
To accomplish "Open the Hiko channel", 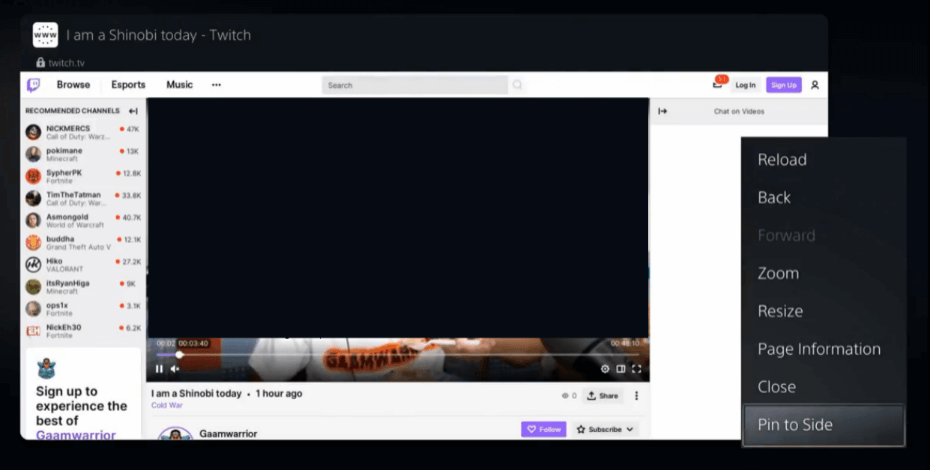I will click(x=83, y=265).
